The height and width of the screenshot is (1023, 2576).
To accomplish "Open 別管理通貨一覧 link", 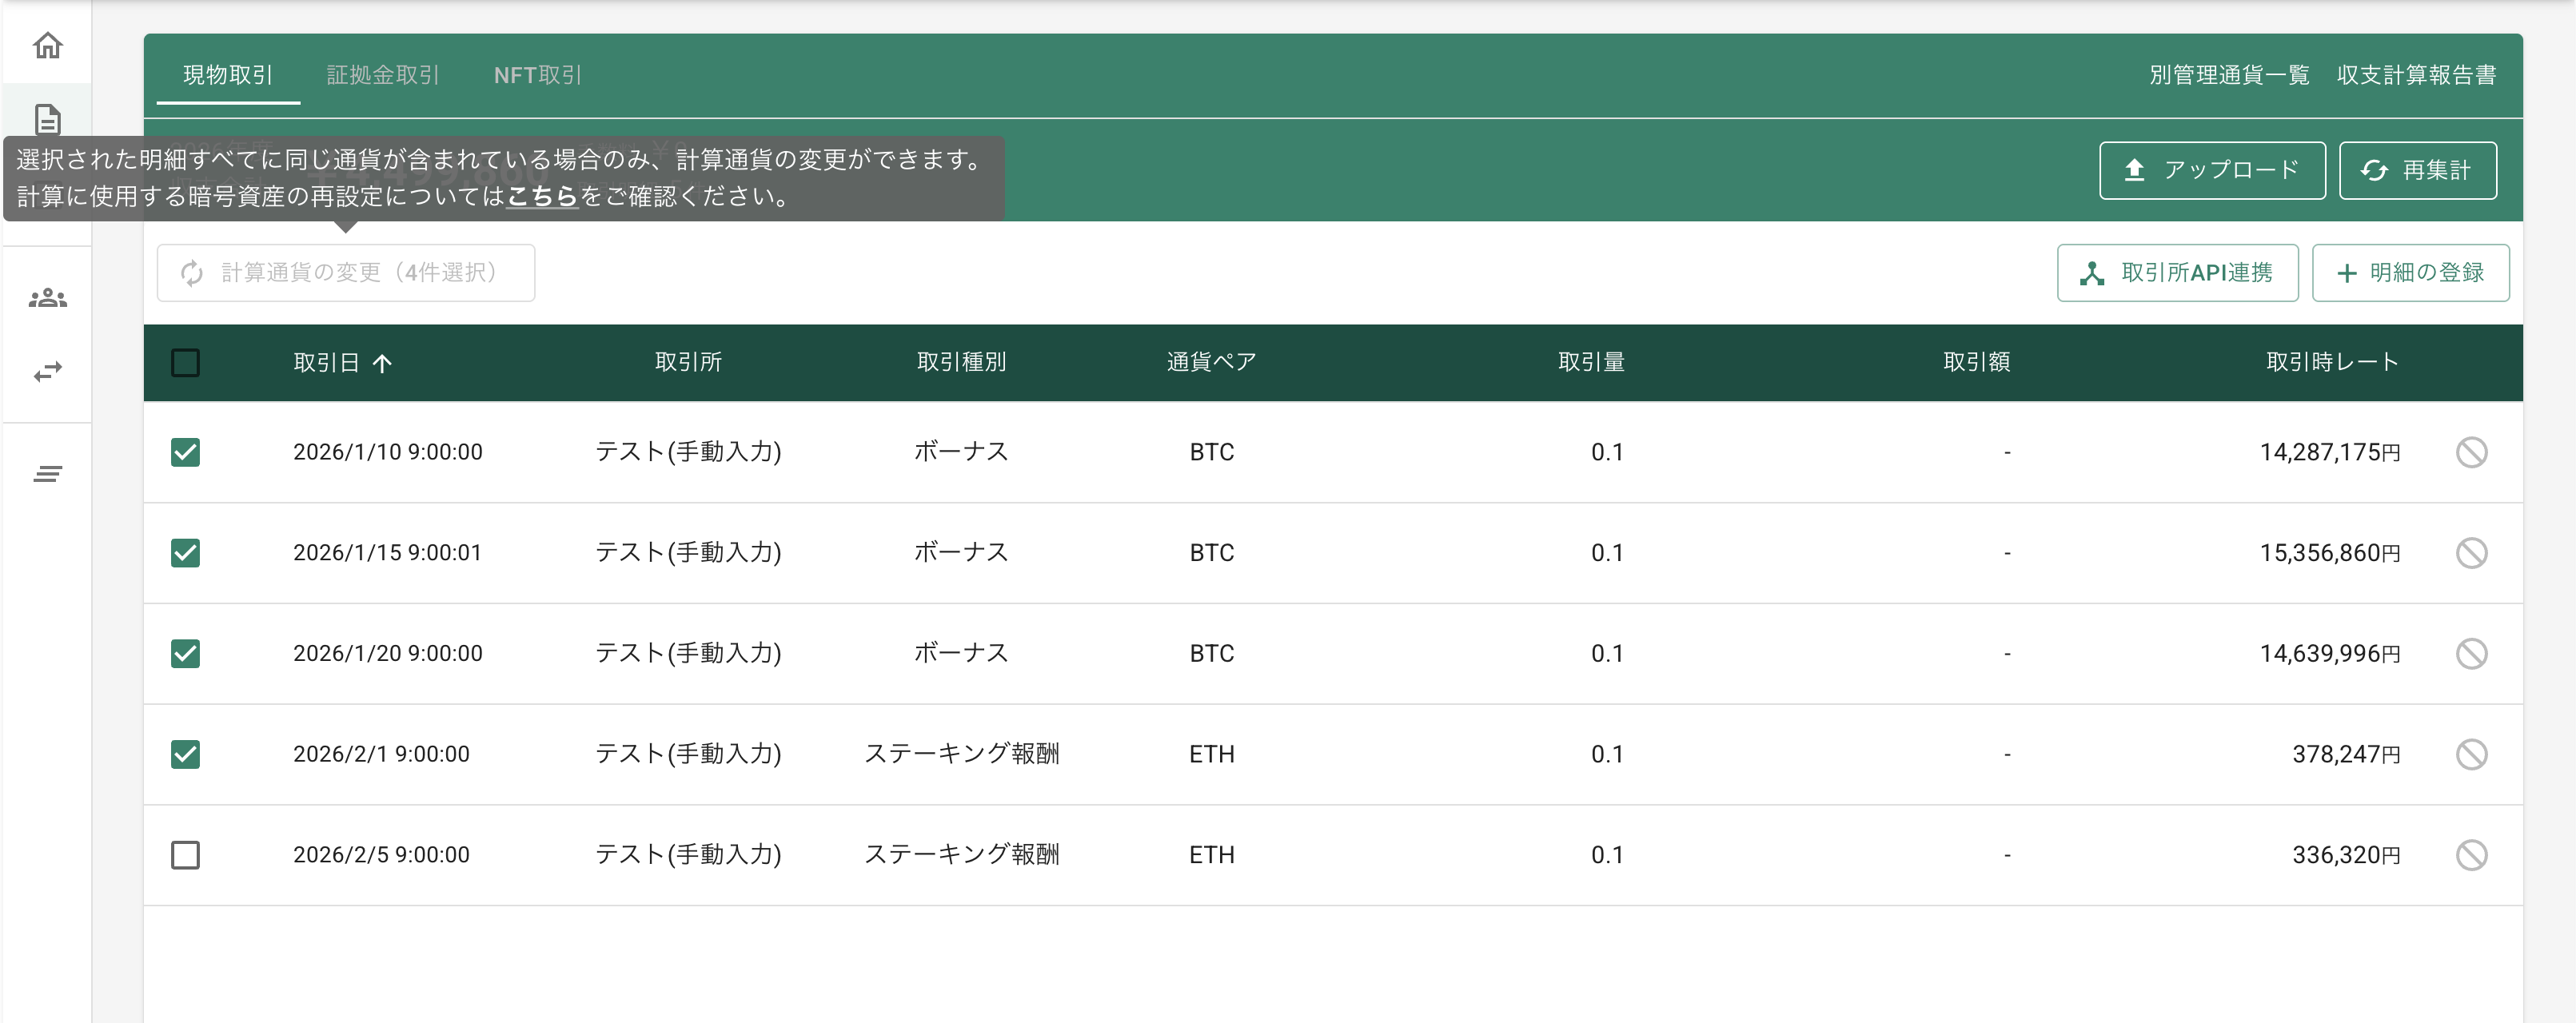I will pos(2229,75).
